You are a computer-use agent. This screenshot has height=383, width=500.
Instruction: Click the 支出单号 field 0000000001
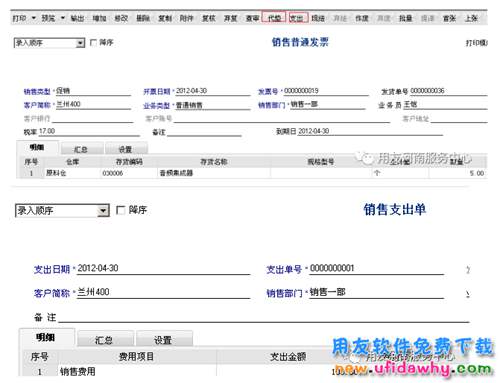click(x=376, y=269)
